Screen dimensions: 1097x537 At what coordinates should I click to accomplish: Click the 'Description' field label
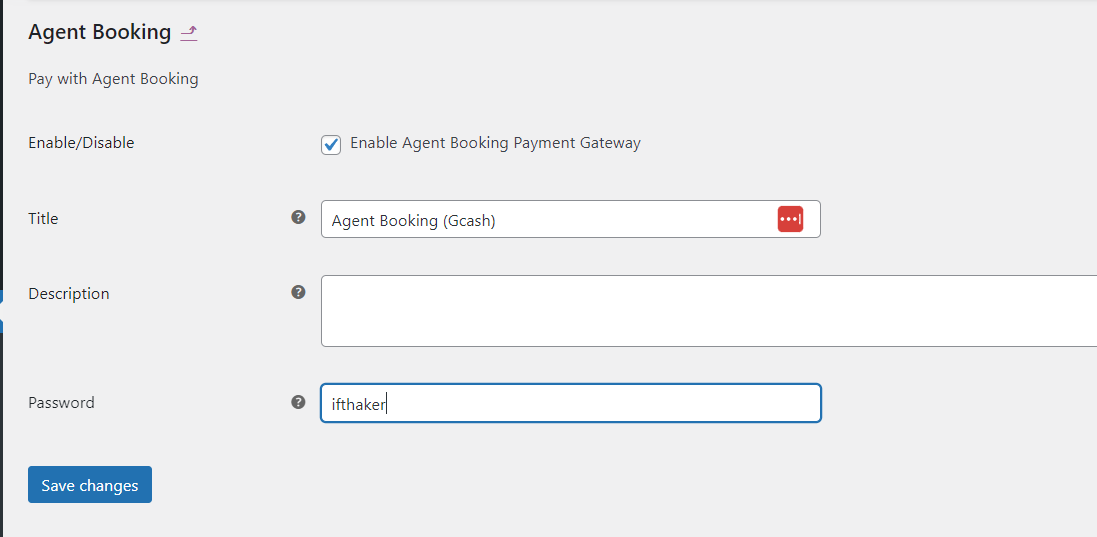click(69, 294)
